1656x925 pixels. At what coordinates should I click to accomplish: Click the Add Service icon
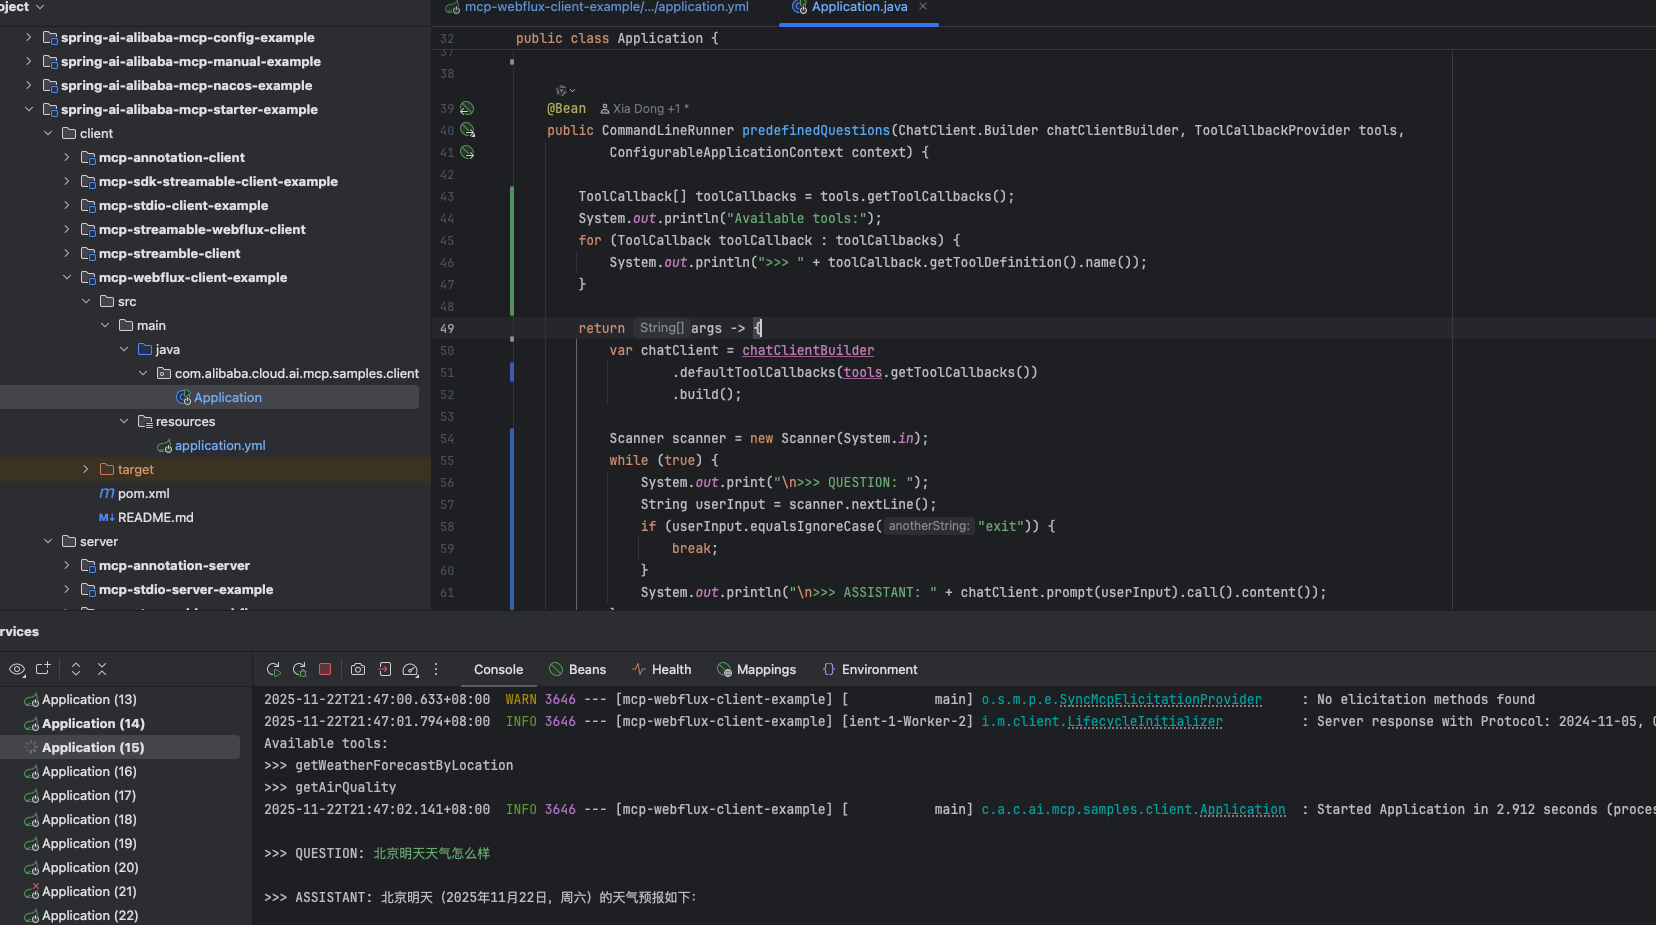[x=43, y=669]
